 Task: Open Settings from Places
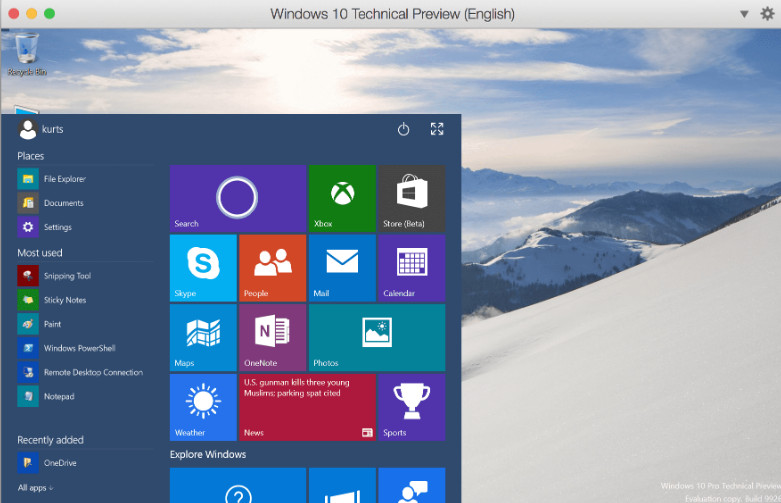click(85, 227)
